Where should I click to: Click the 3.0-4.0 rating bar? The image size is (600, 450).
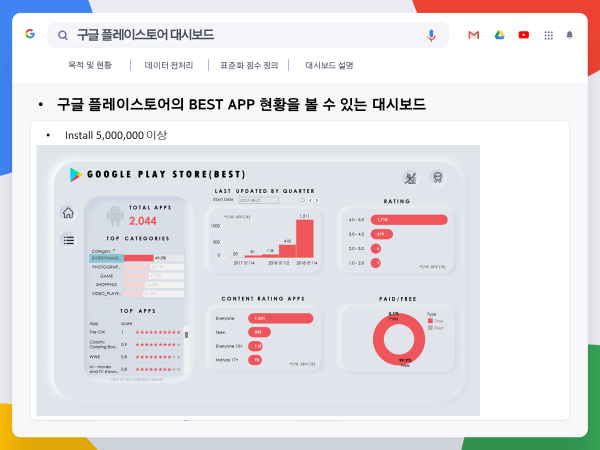(382, 234)
